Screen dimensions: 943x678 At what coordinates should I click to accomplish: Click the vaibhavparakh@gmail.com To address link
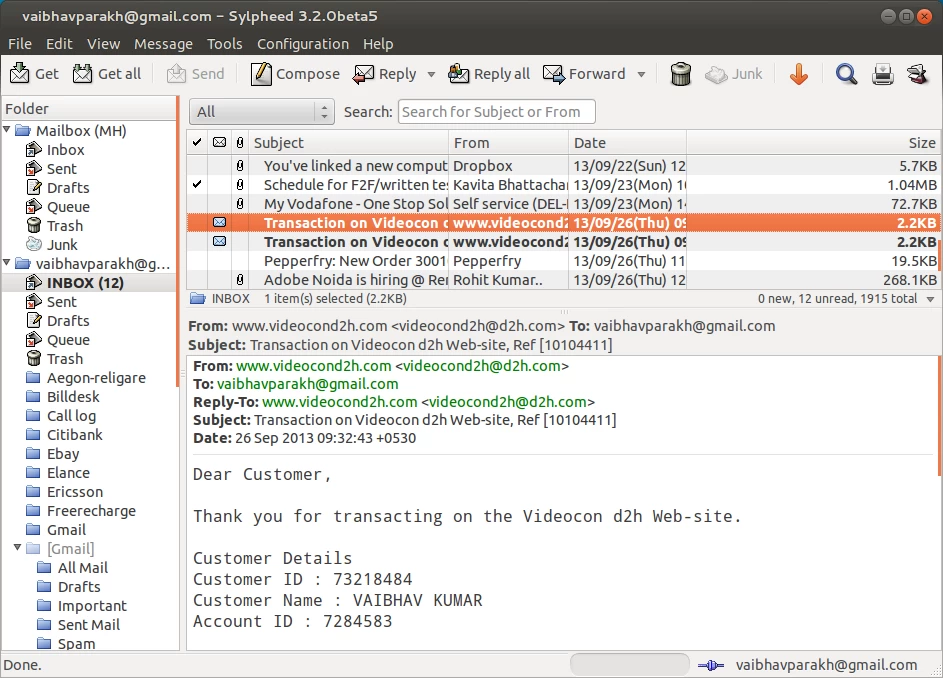pos(307,384)
